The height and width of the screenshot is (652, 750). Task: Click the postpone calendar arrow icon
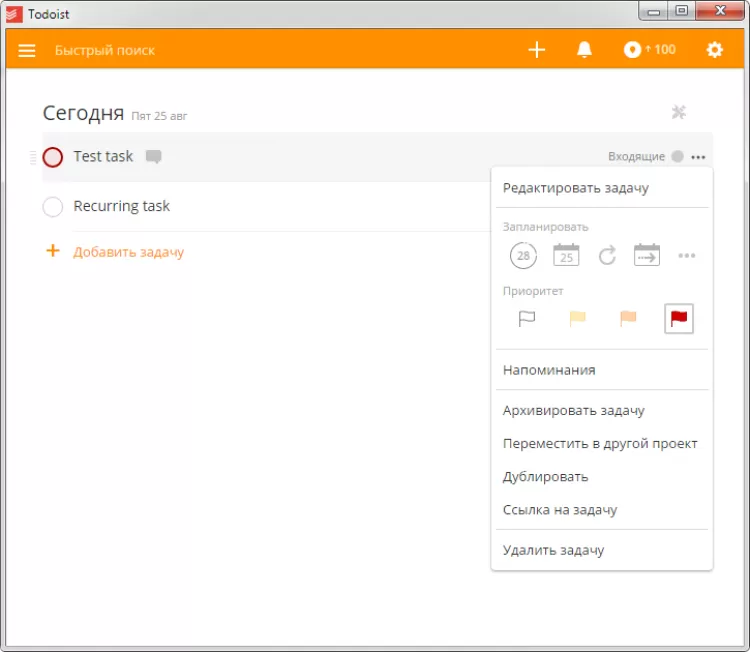[647, 255]
